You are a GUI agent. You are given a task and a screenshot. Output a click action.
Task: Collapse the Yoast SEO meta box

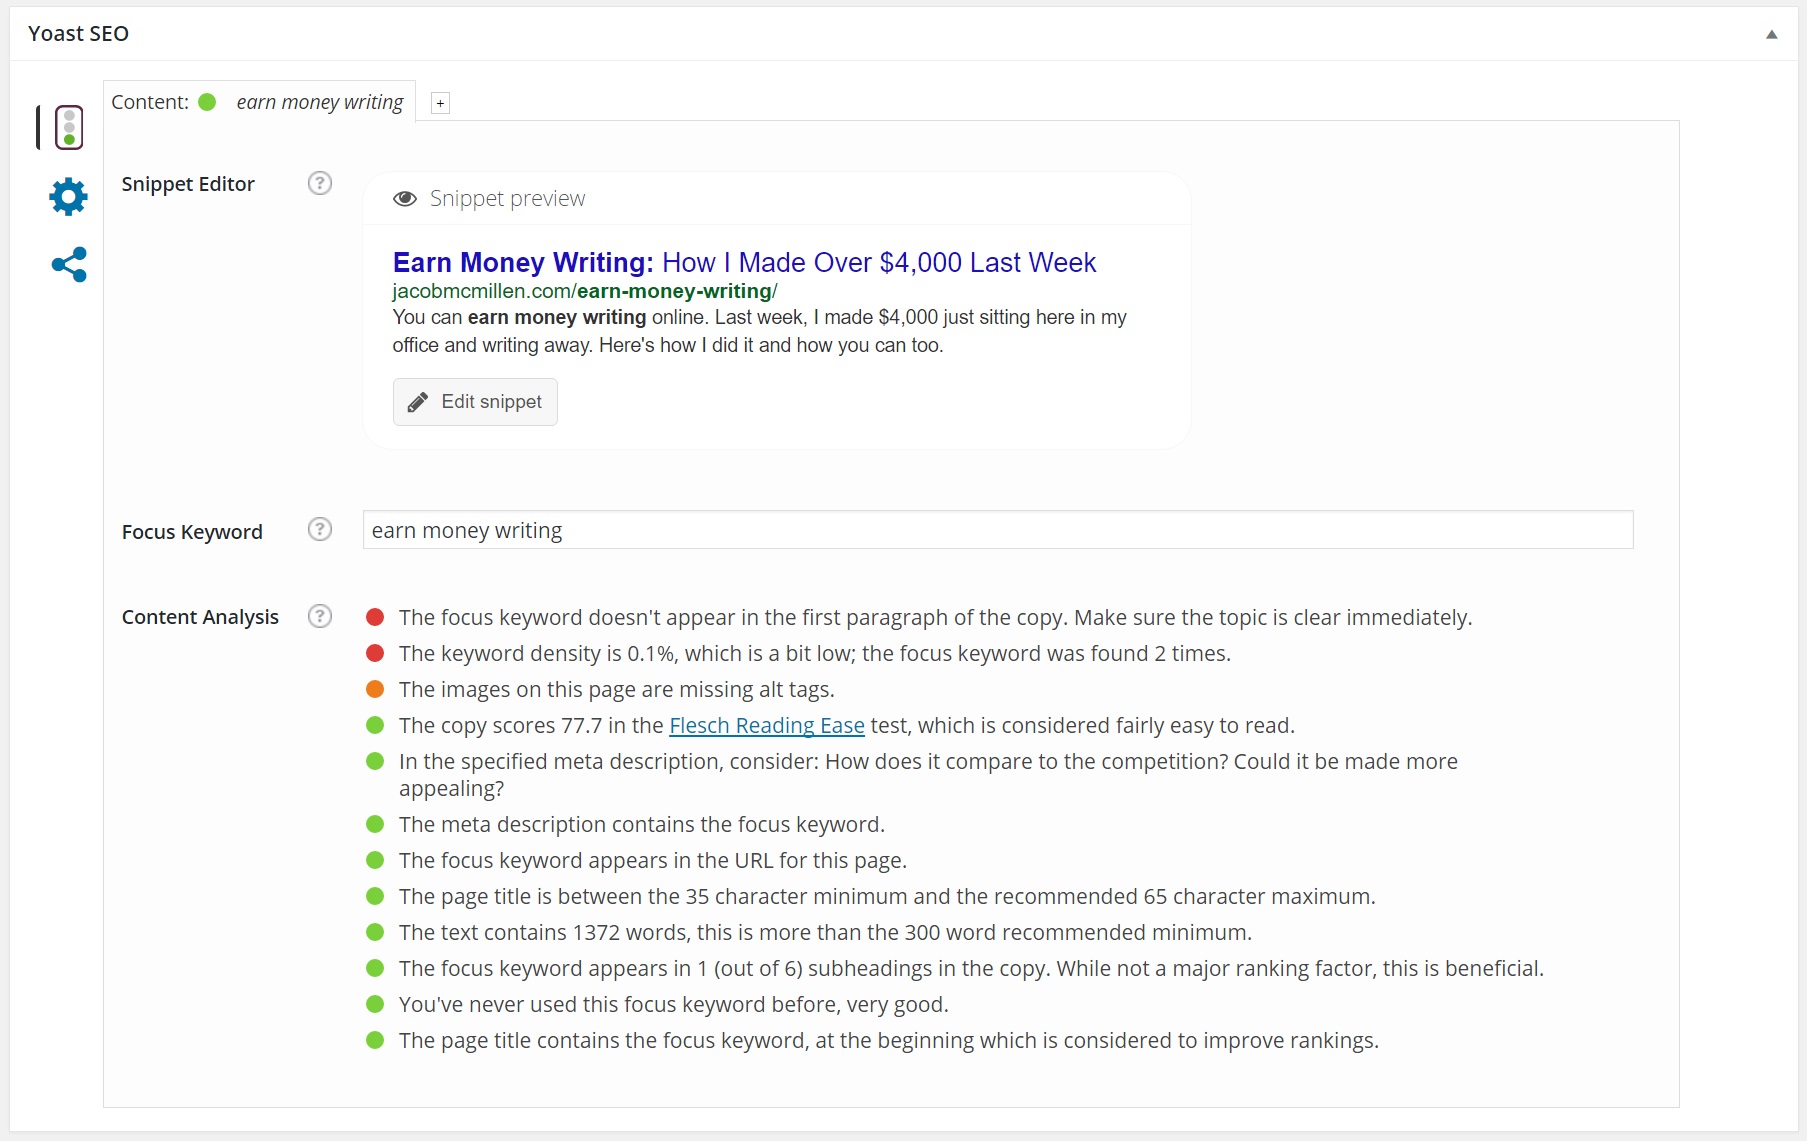click(x=1771, y=34)
